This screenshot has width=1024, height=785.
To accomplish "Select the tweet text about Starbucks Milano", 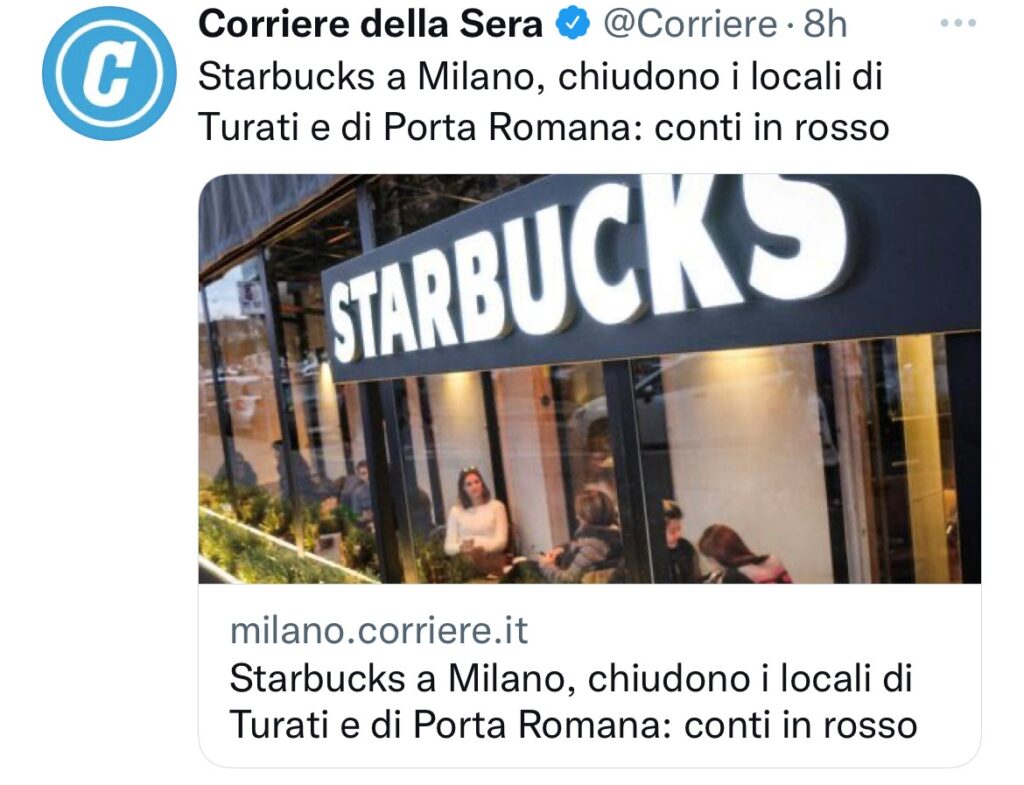I will coord(543,101).
